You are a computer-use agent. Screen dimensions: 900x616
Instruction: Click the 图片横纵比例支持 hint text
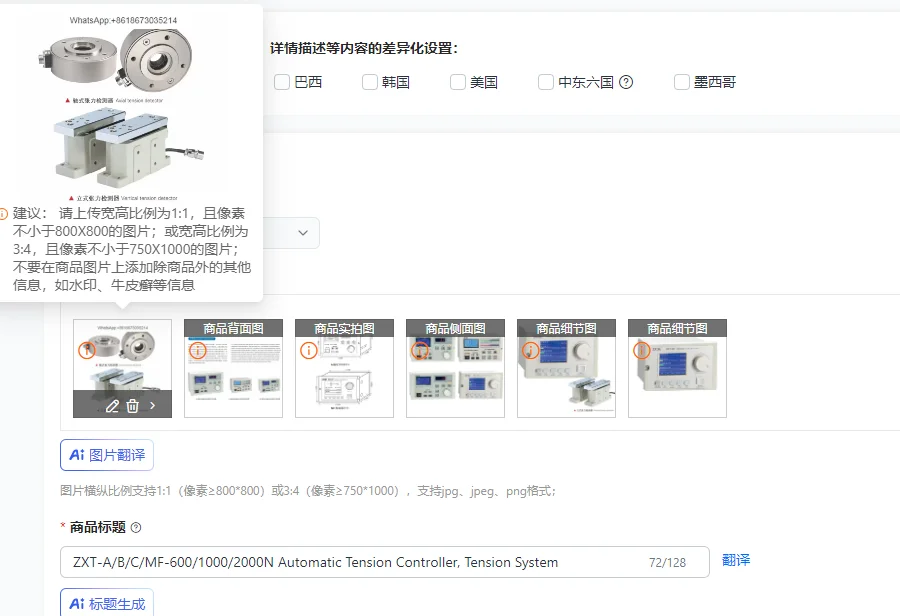pos(308,491)
